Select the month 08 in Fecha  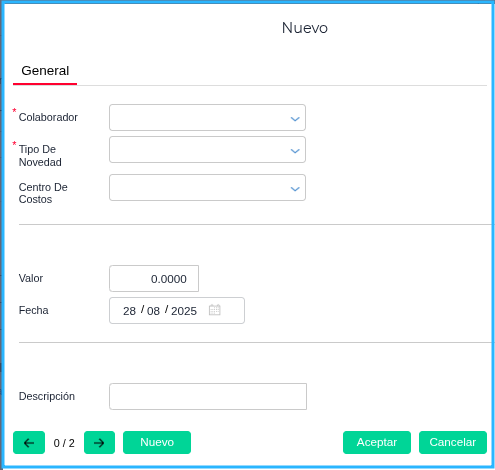pyautogui.click(x=153, y=311)
